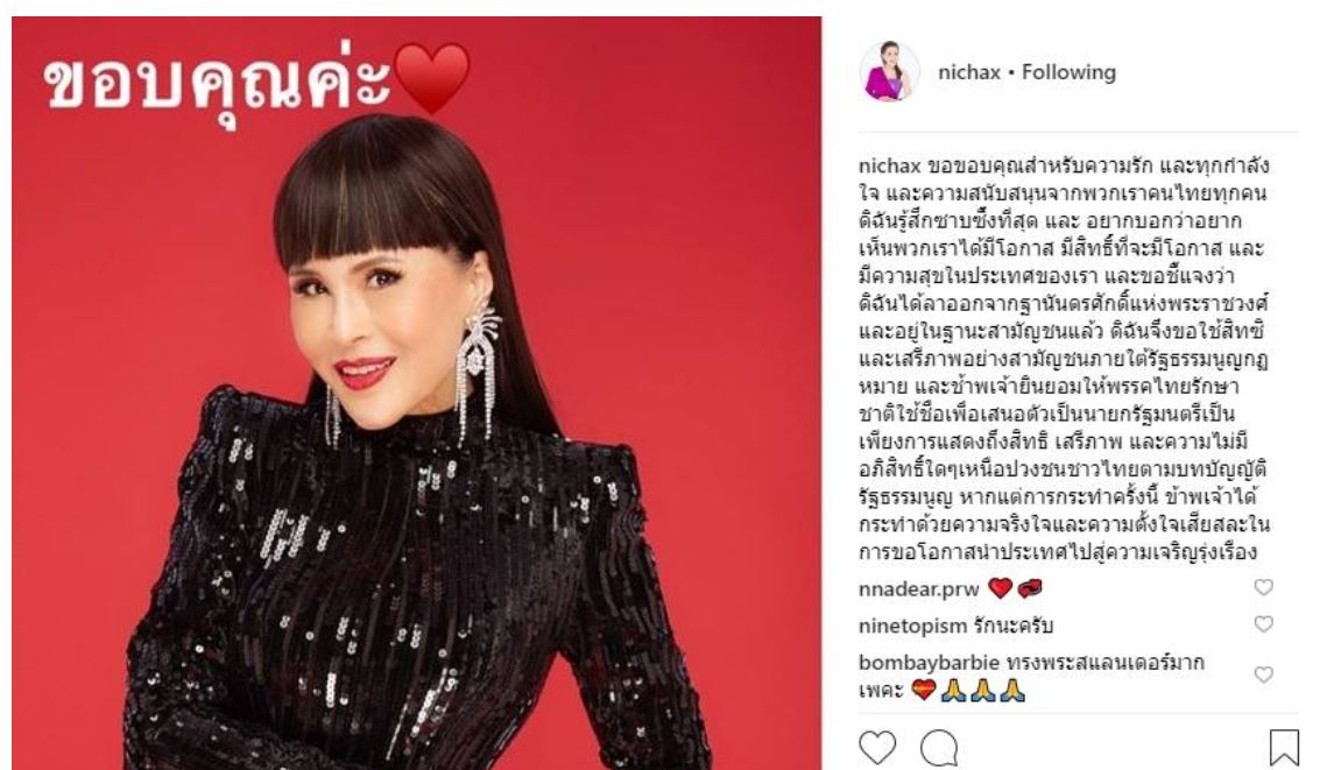This screenshot has width=1320, height=770.
Task: Open comments with the speech bubble icon
Action: (x=939, y=748)
